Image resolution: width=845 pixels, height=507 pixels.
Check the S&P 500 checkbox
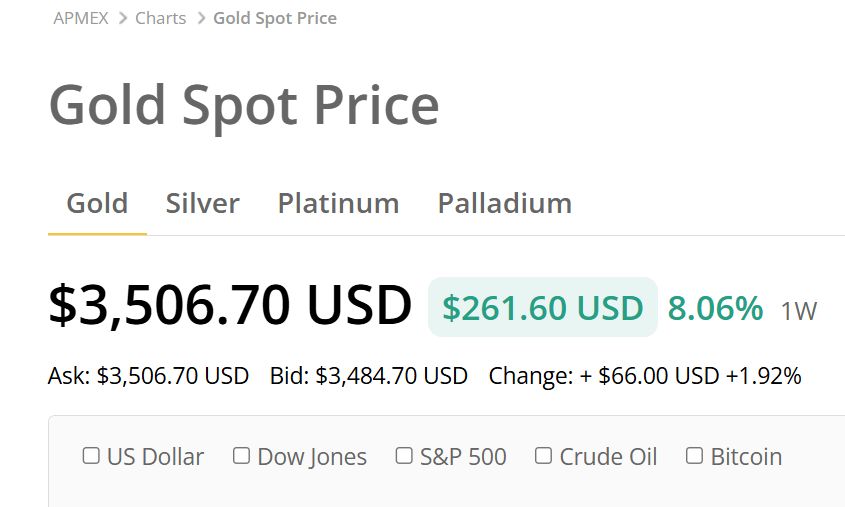[404, 456]
